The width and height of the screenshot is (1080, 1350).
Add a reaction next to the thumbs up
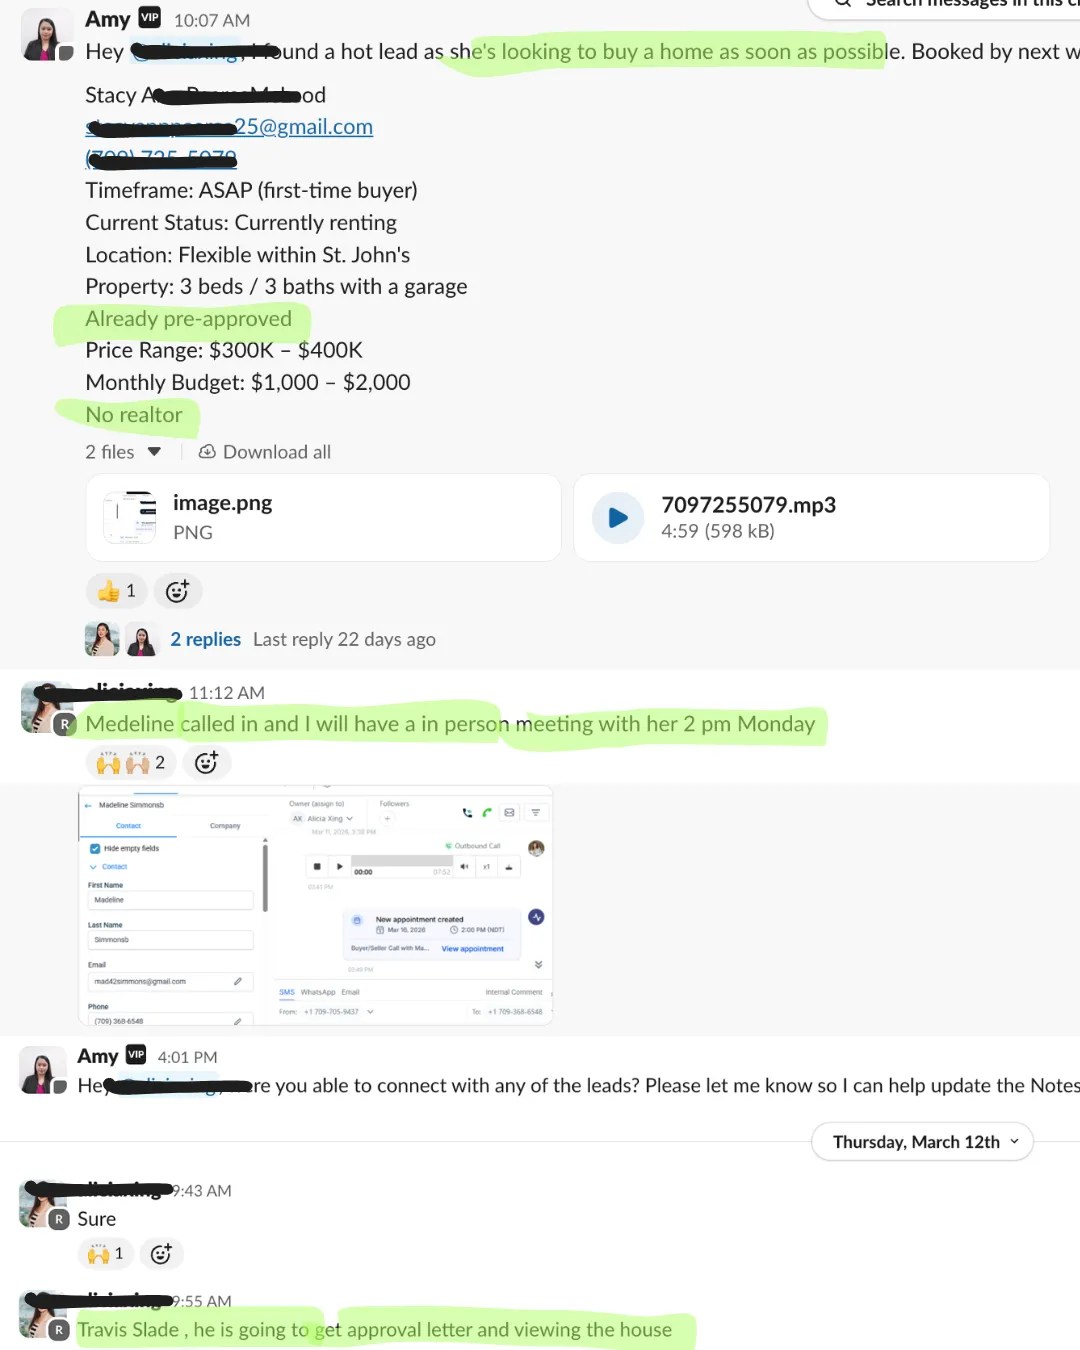tap(177, 591)
